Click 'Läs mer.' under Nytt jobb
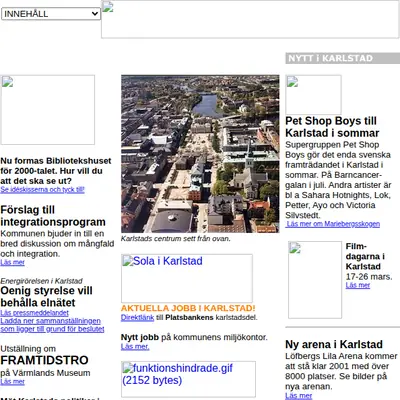This screenshot has height=400, width=400. [x=135, y=347]
